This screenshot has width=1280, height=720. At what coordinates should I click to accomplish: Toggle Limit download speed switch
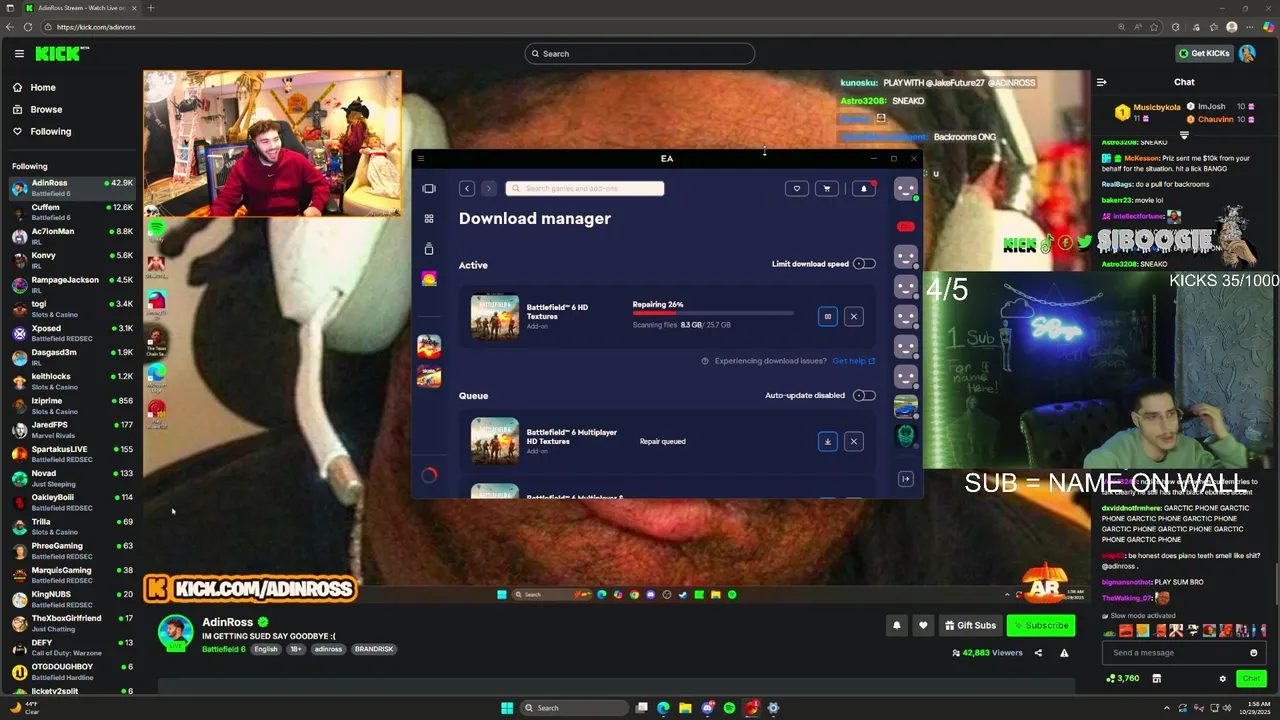point(864,264)
